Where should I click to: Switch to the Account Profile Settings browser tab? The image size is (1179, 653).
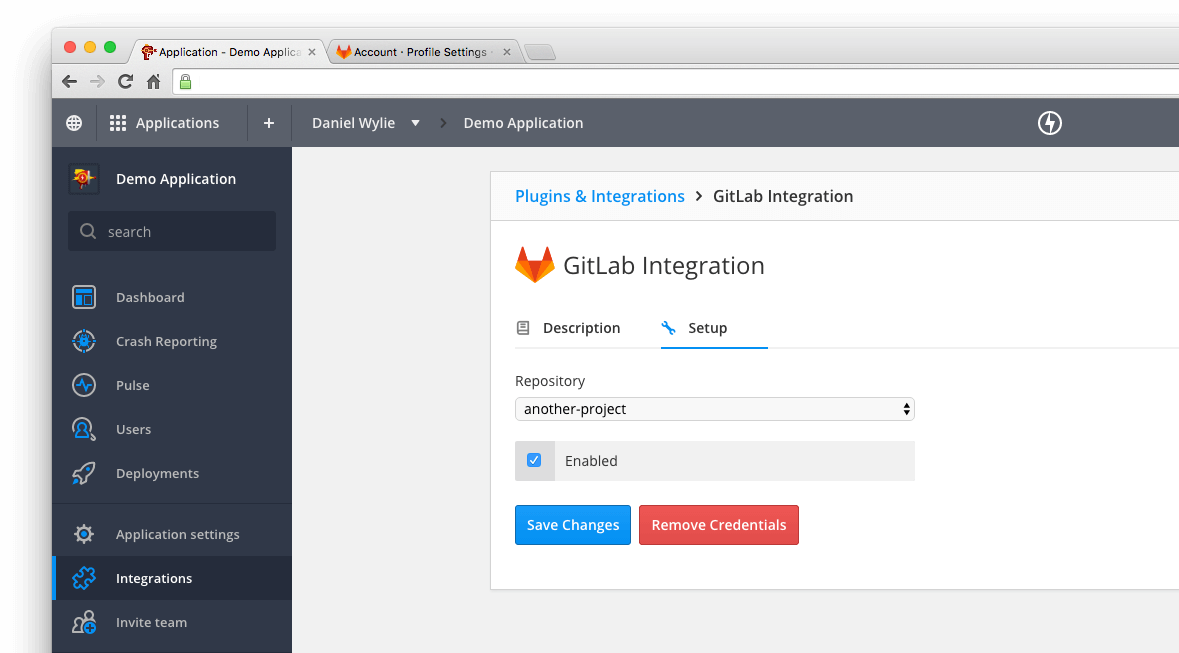click(420, 51)
